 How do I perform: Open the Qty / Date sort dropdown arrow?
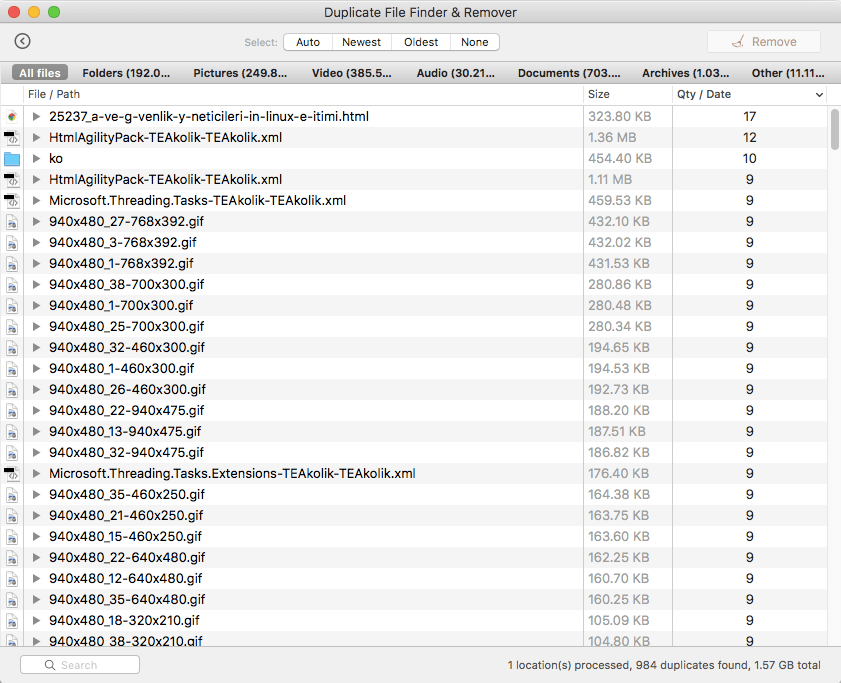[819, 94]
